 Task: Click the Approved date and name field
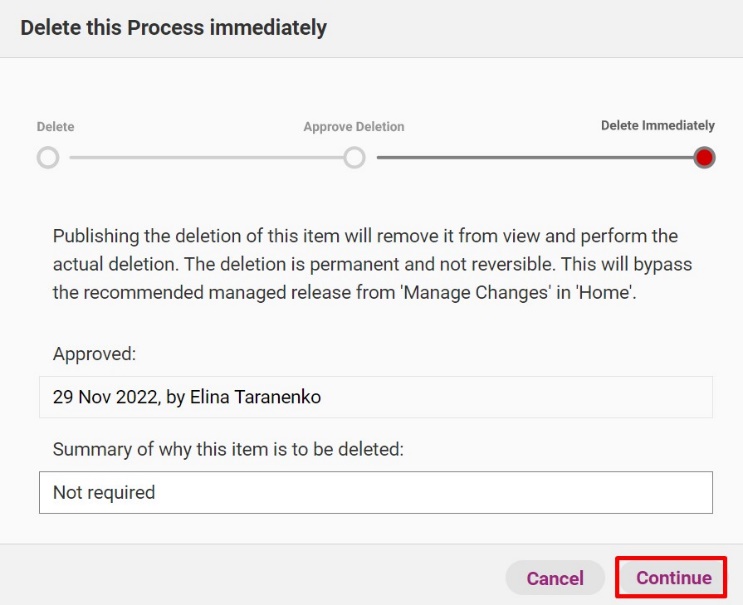376,397
